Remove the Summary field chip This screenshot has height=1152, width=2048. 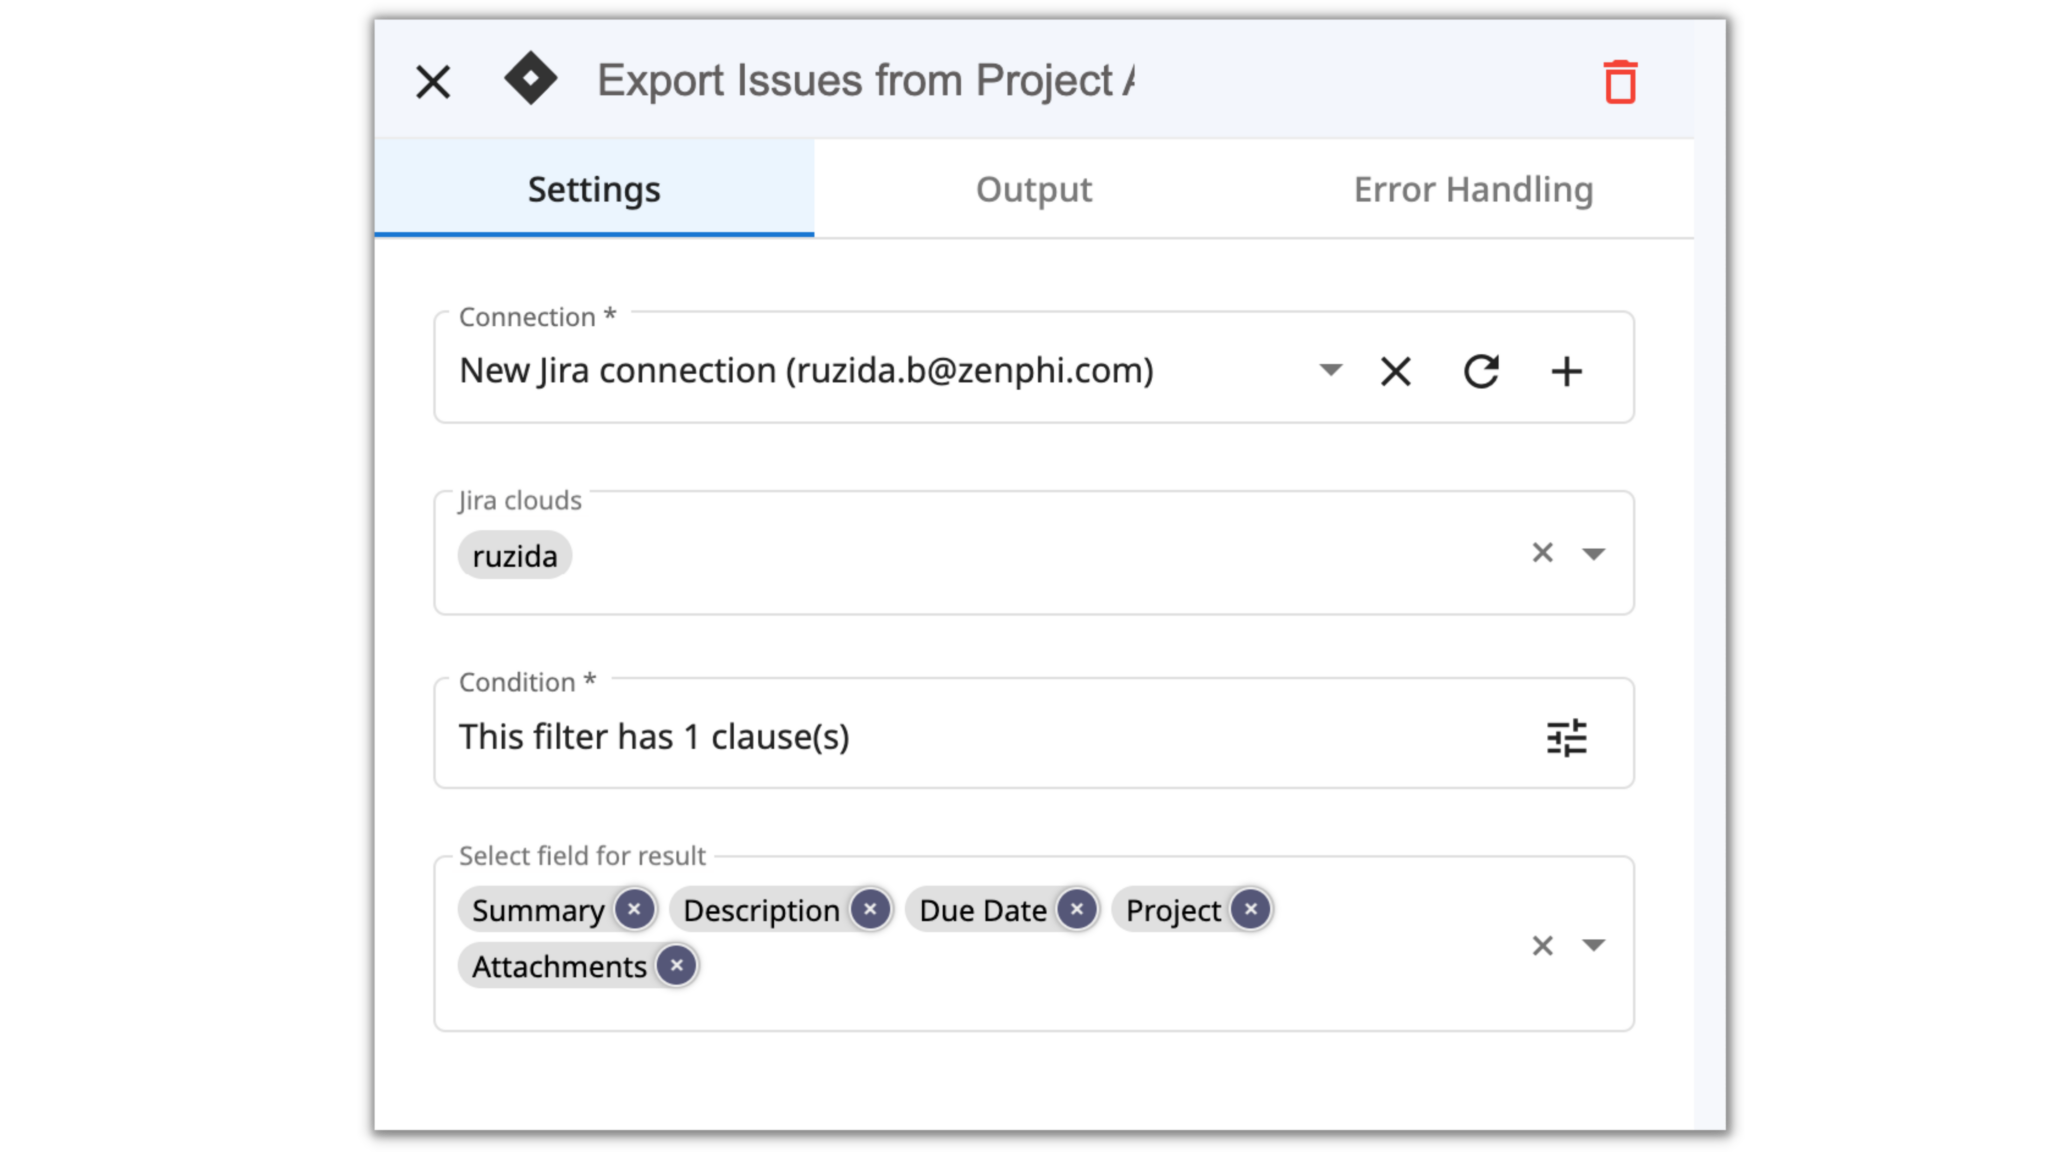[x=634, y=909]
